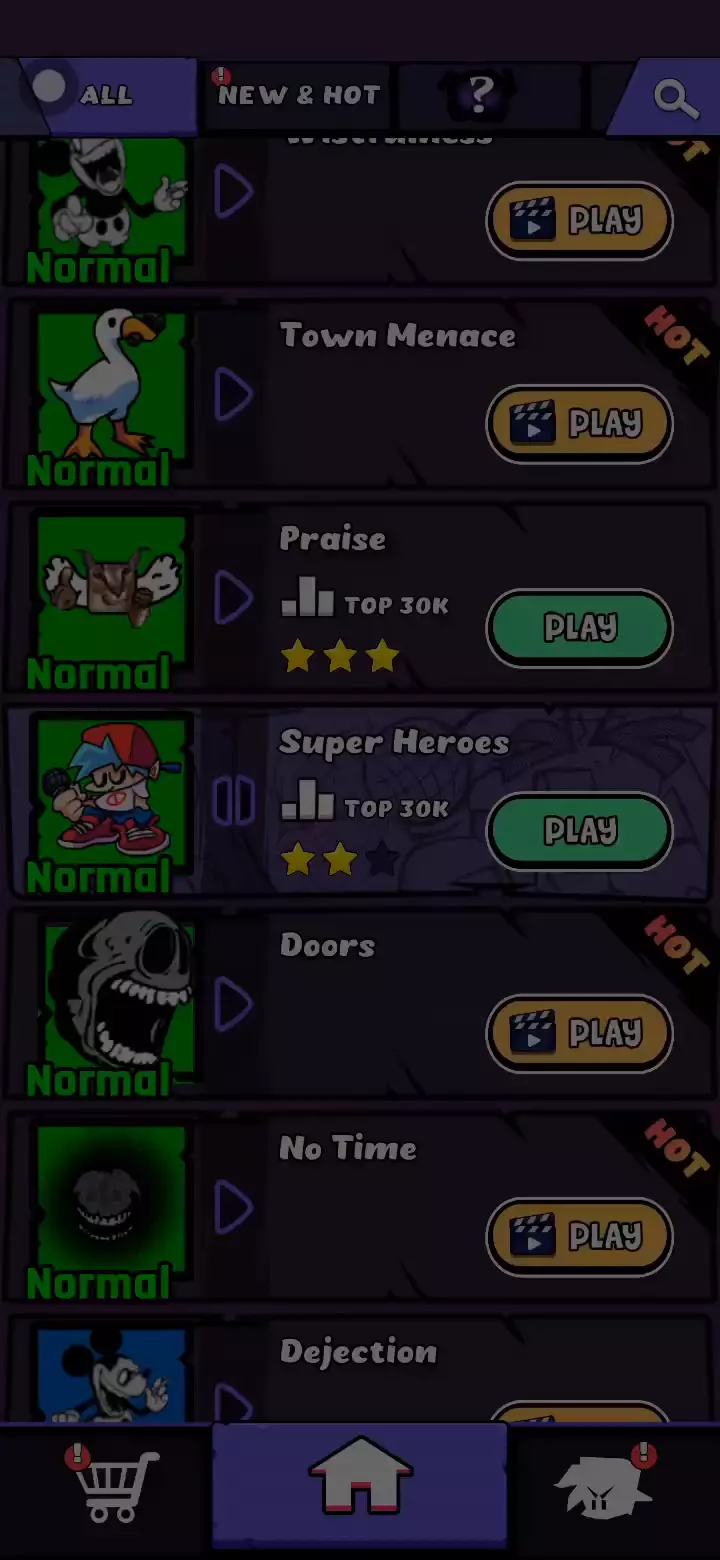Viewport: 720px width, 1560px height.
Task: Preview the Doors song with its arrow
Action: coord(233,1005)
